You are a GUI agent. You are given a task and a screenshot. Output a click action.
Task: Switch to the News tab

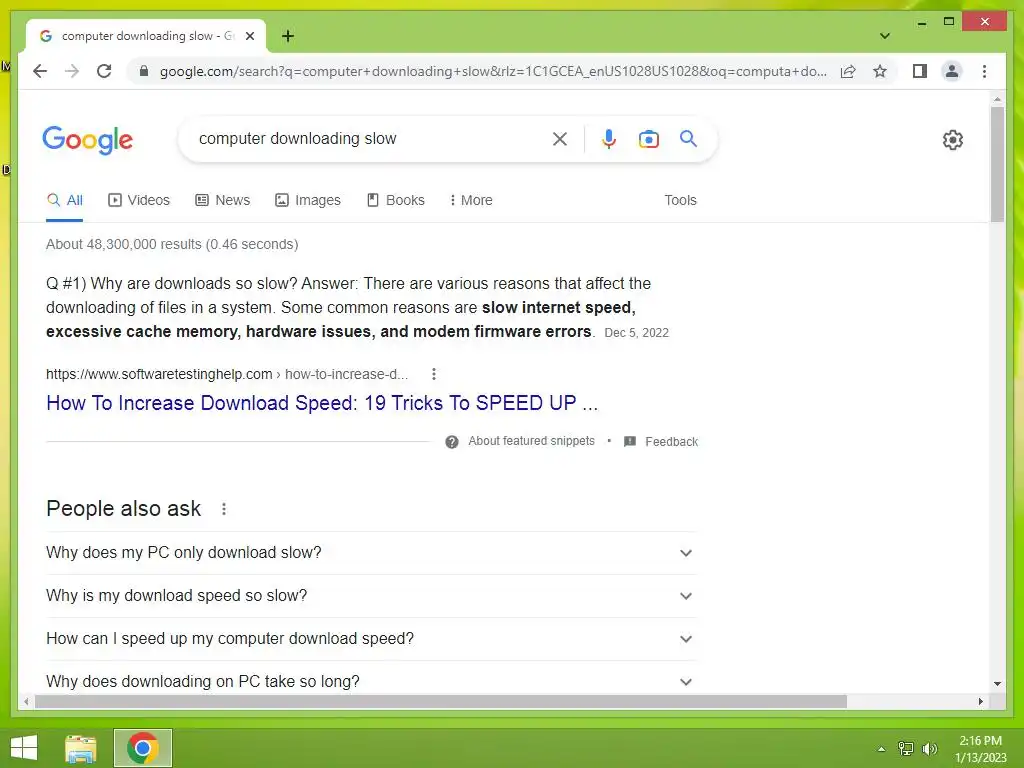coord(223,200)
